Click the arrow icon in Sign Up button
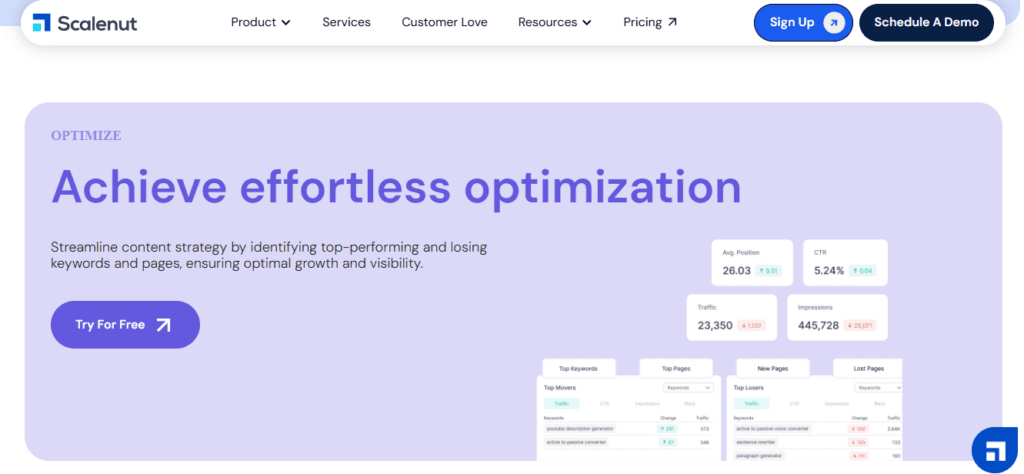Image resolution: width=1024 pixels, height=474 pixels. 833,23
